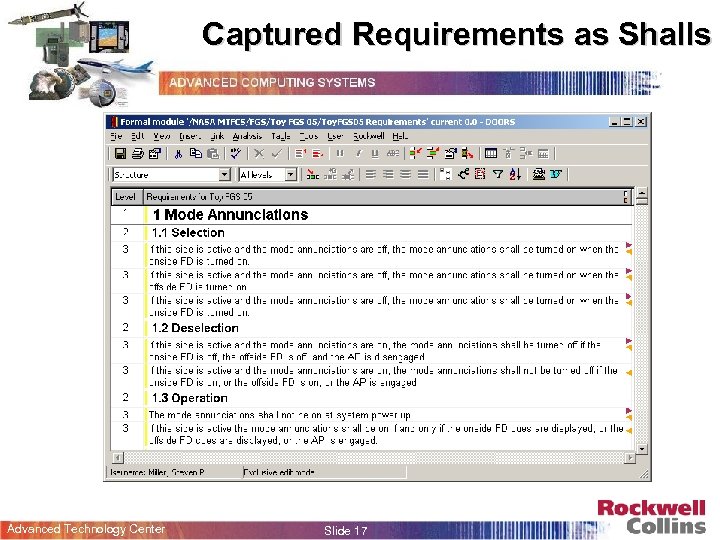Click the Paste clipboard icon

(213, 153)
